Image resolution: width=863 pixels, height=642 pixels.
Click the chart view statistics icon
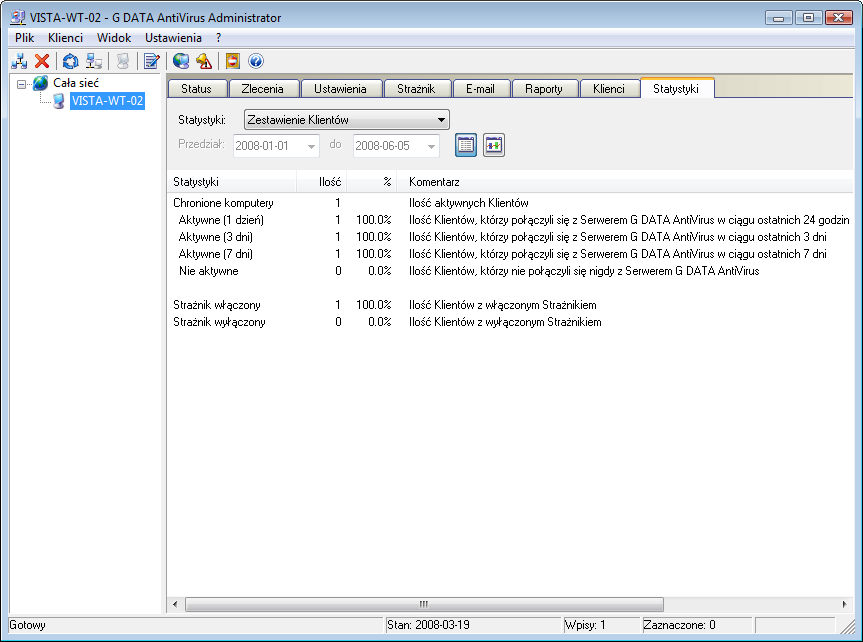click(x=494, y=145)
